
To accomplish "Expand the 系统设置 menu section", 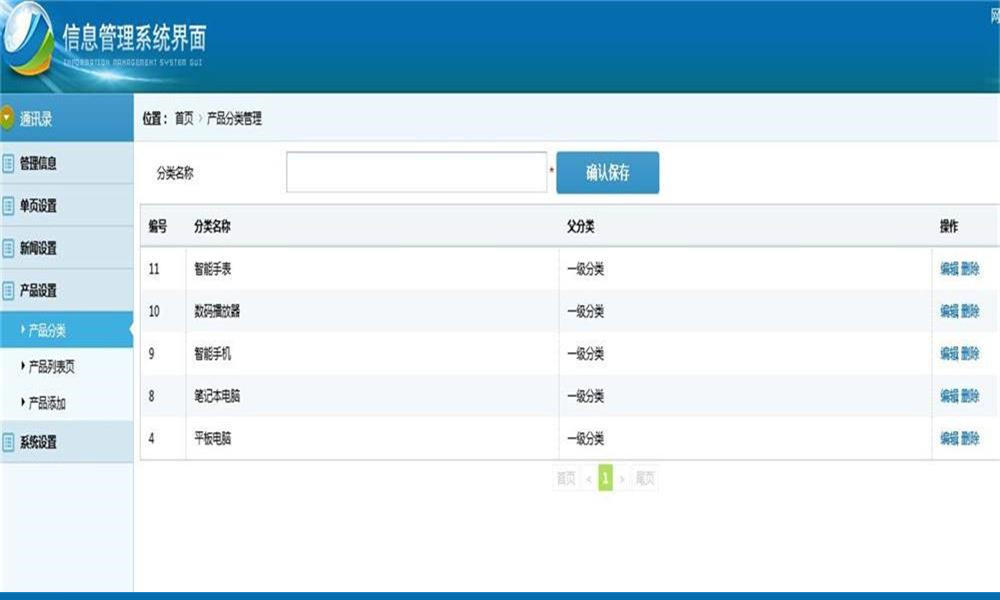I will click(66, 442).
